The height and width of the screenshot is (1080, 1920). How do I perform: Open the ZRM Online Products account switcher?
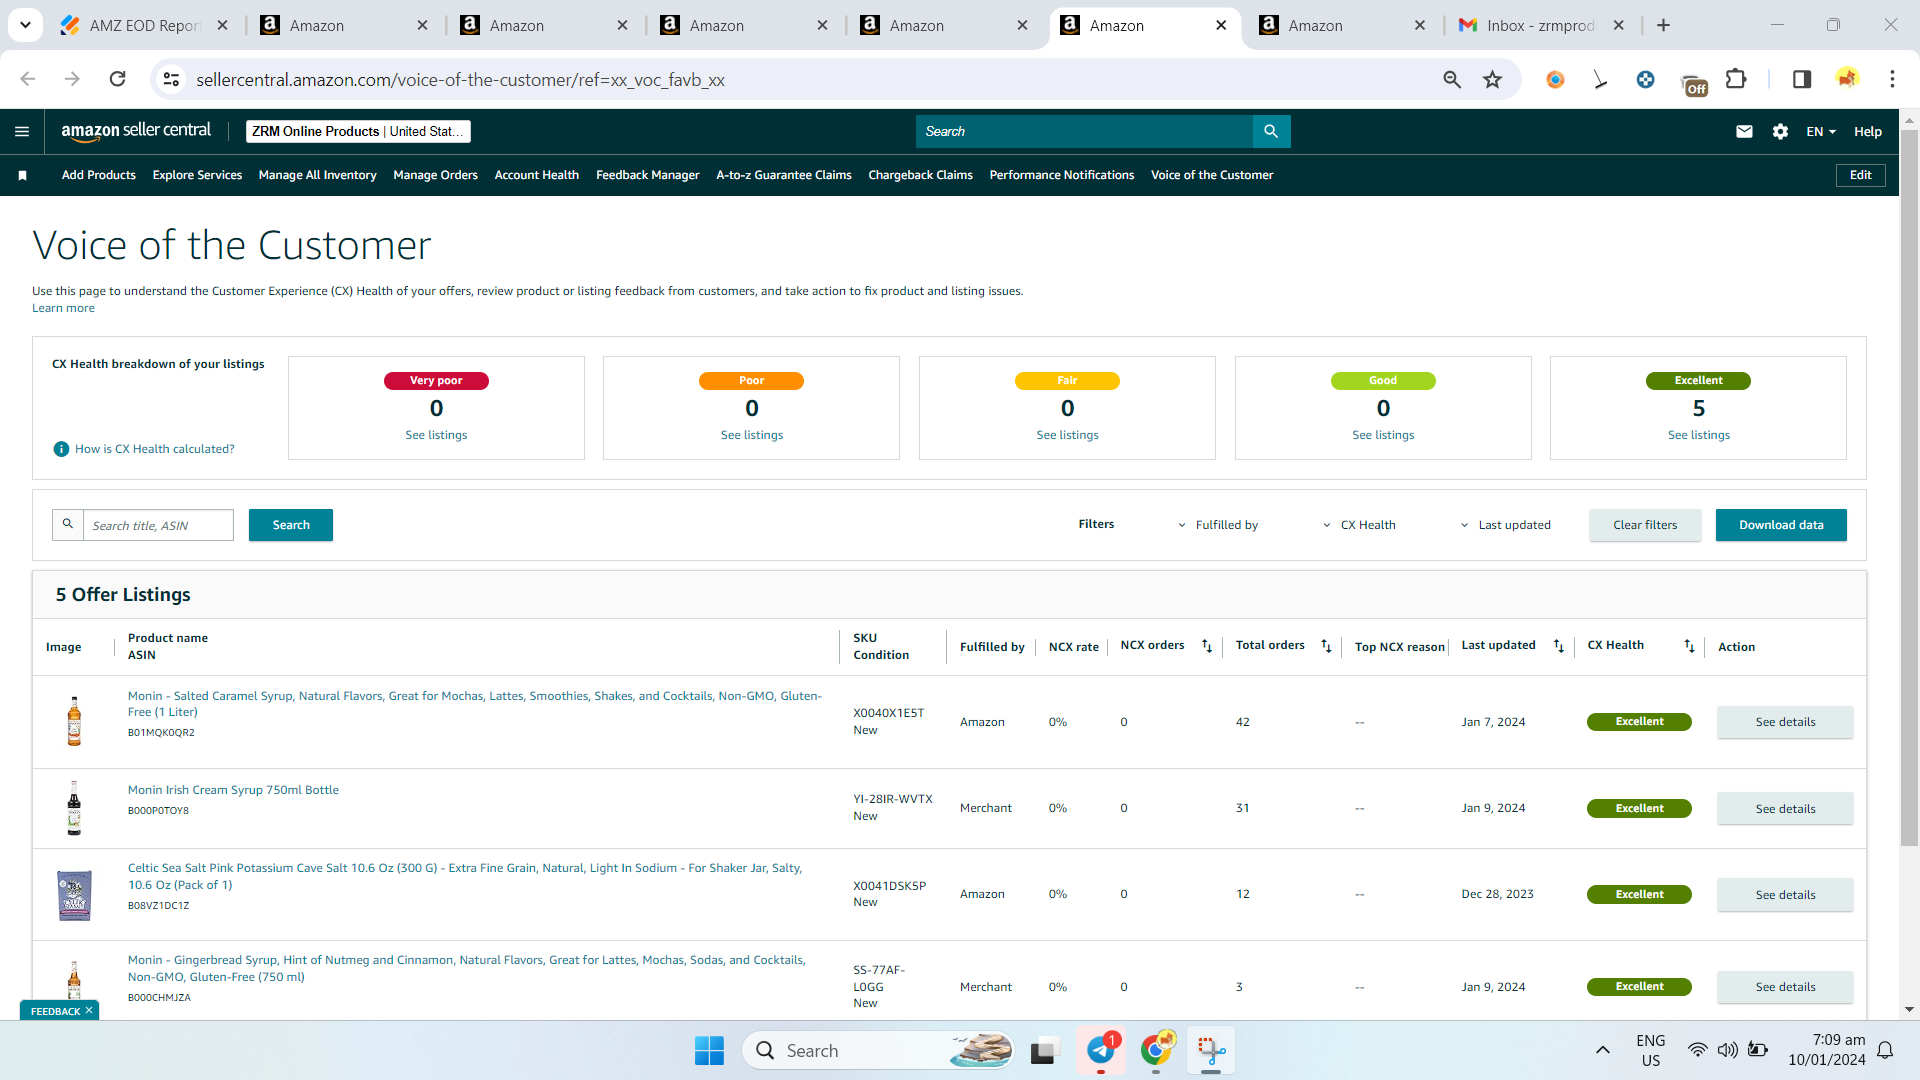point(358,131)
